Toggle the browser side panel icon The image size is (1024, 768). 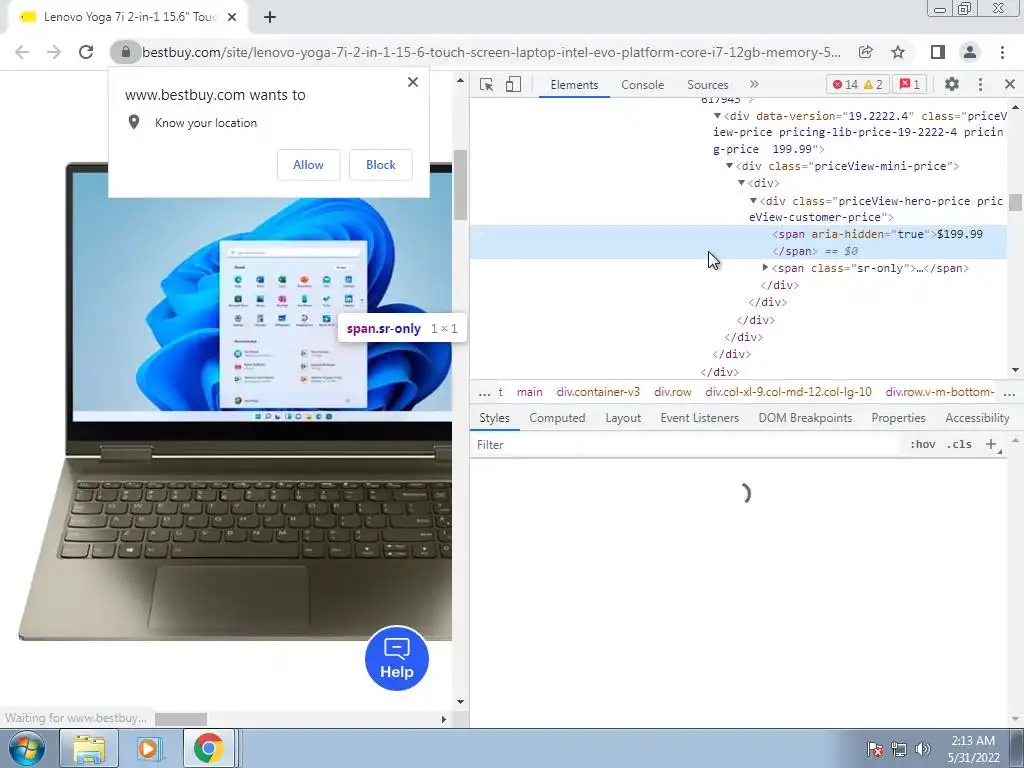coord(938,52)
